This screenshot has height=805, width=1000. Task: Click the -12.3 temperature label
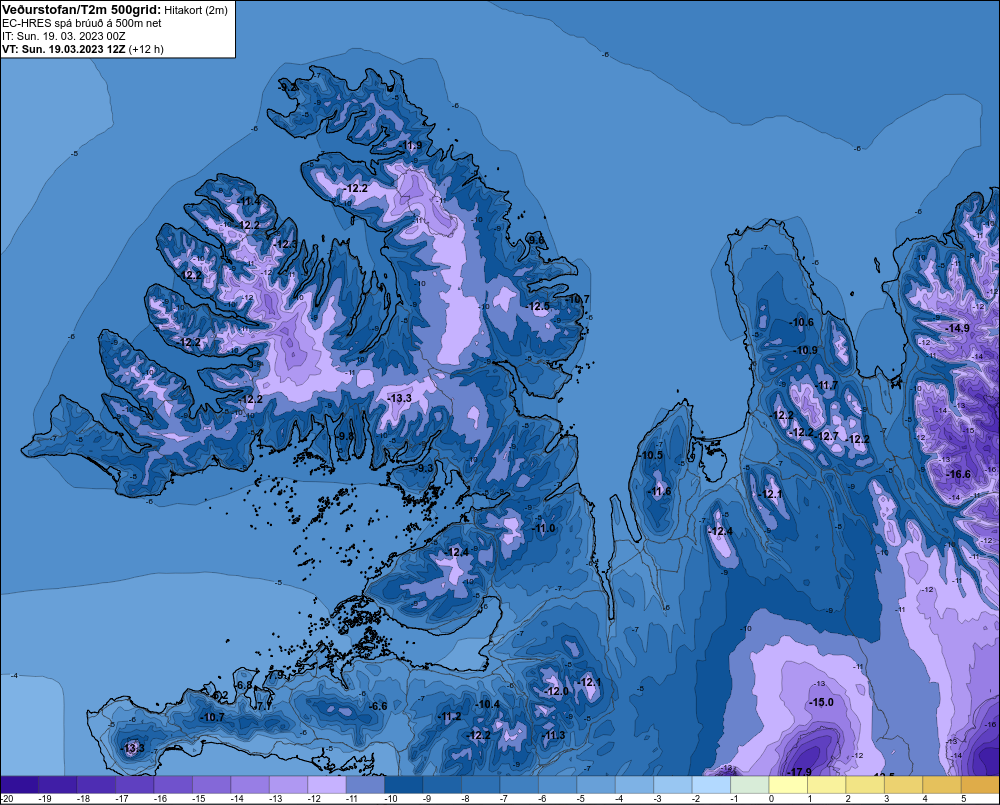[286, 244]
